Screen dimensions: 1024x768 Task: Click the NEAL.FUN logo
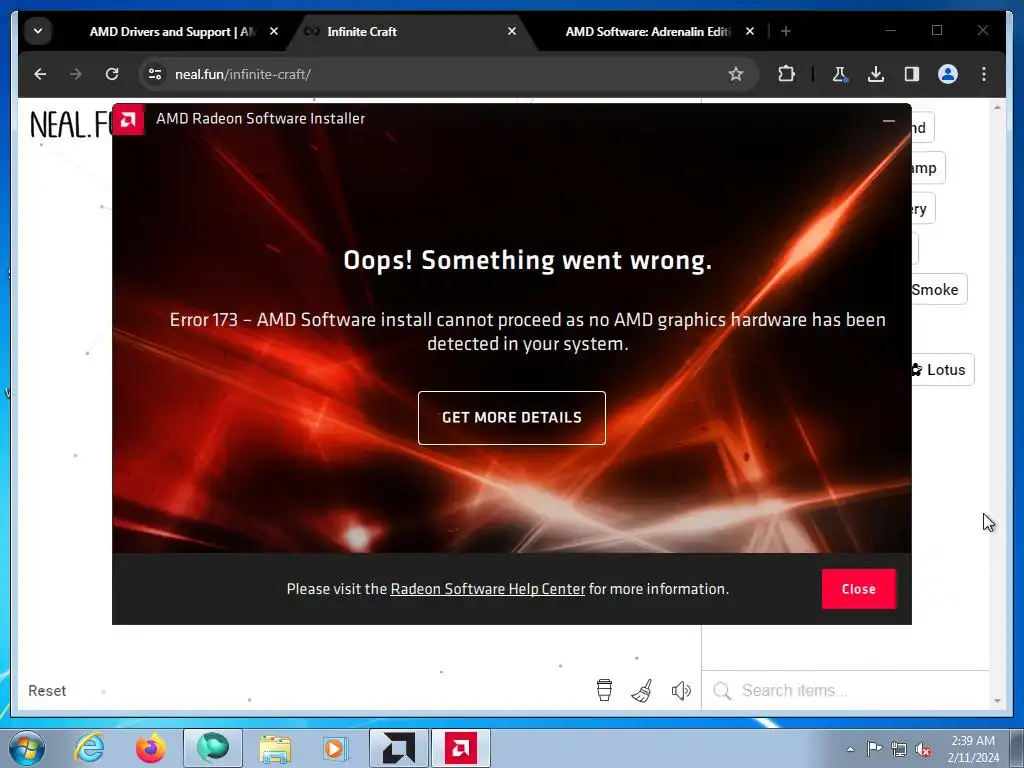(71, 124)
